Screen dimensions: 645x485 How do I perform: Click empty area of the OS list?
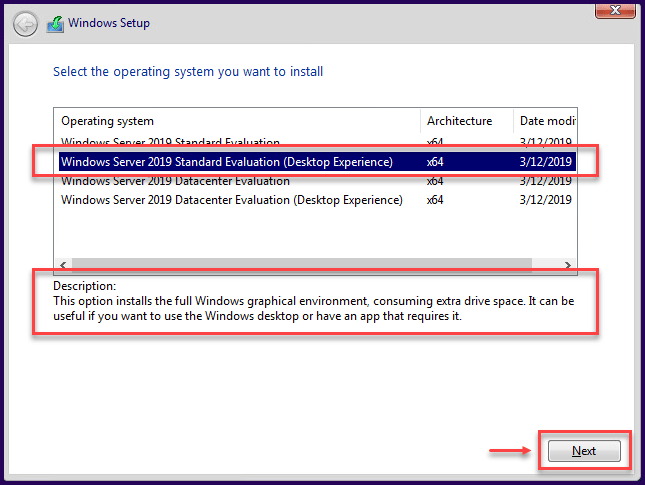tap(315, 234)
